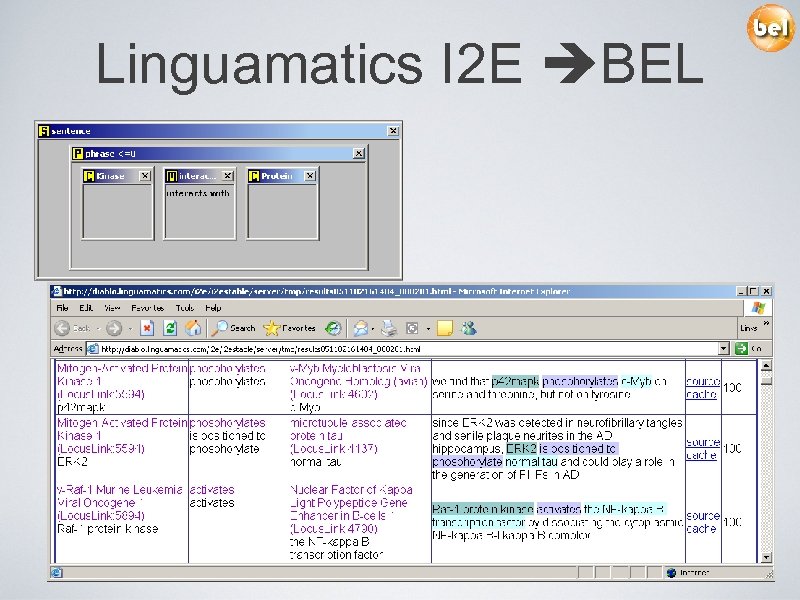Open the Mail button dropdown arrow
The height and width of the screenshot is (600, 800).
coord(372,329)
